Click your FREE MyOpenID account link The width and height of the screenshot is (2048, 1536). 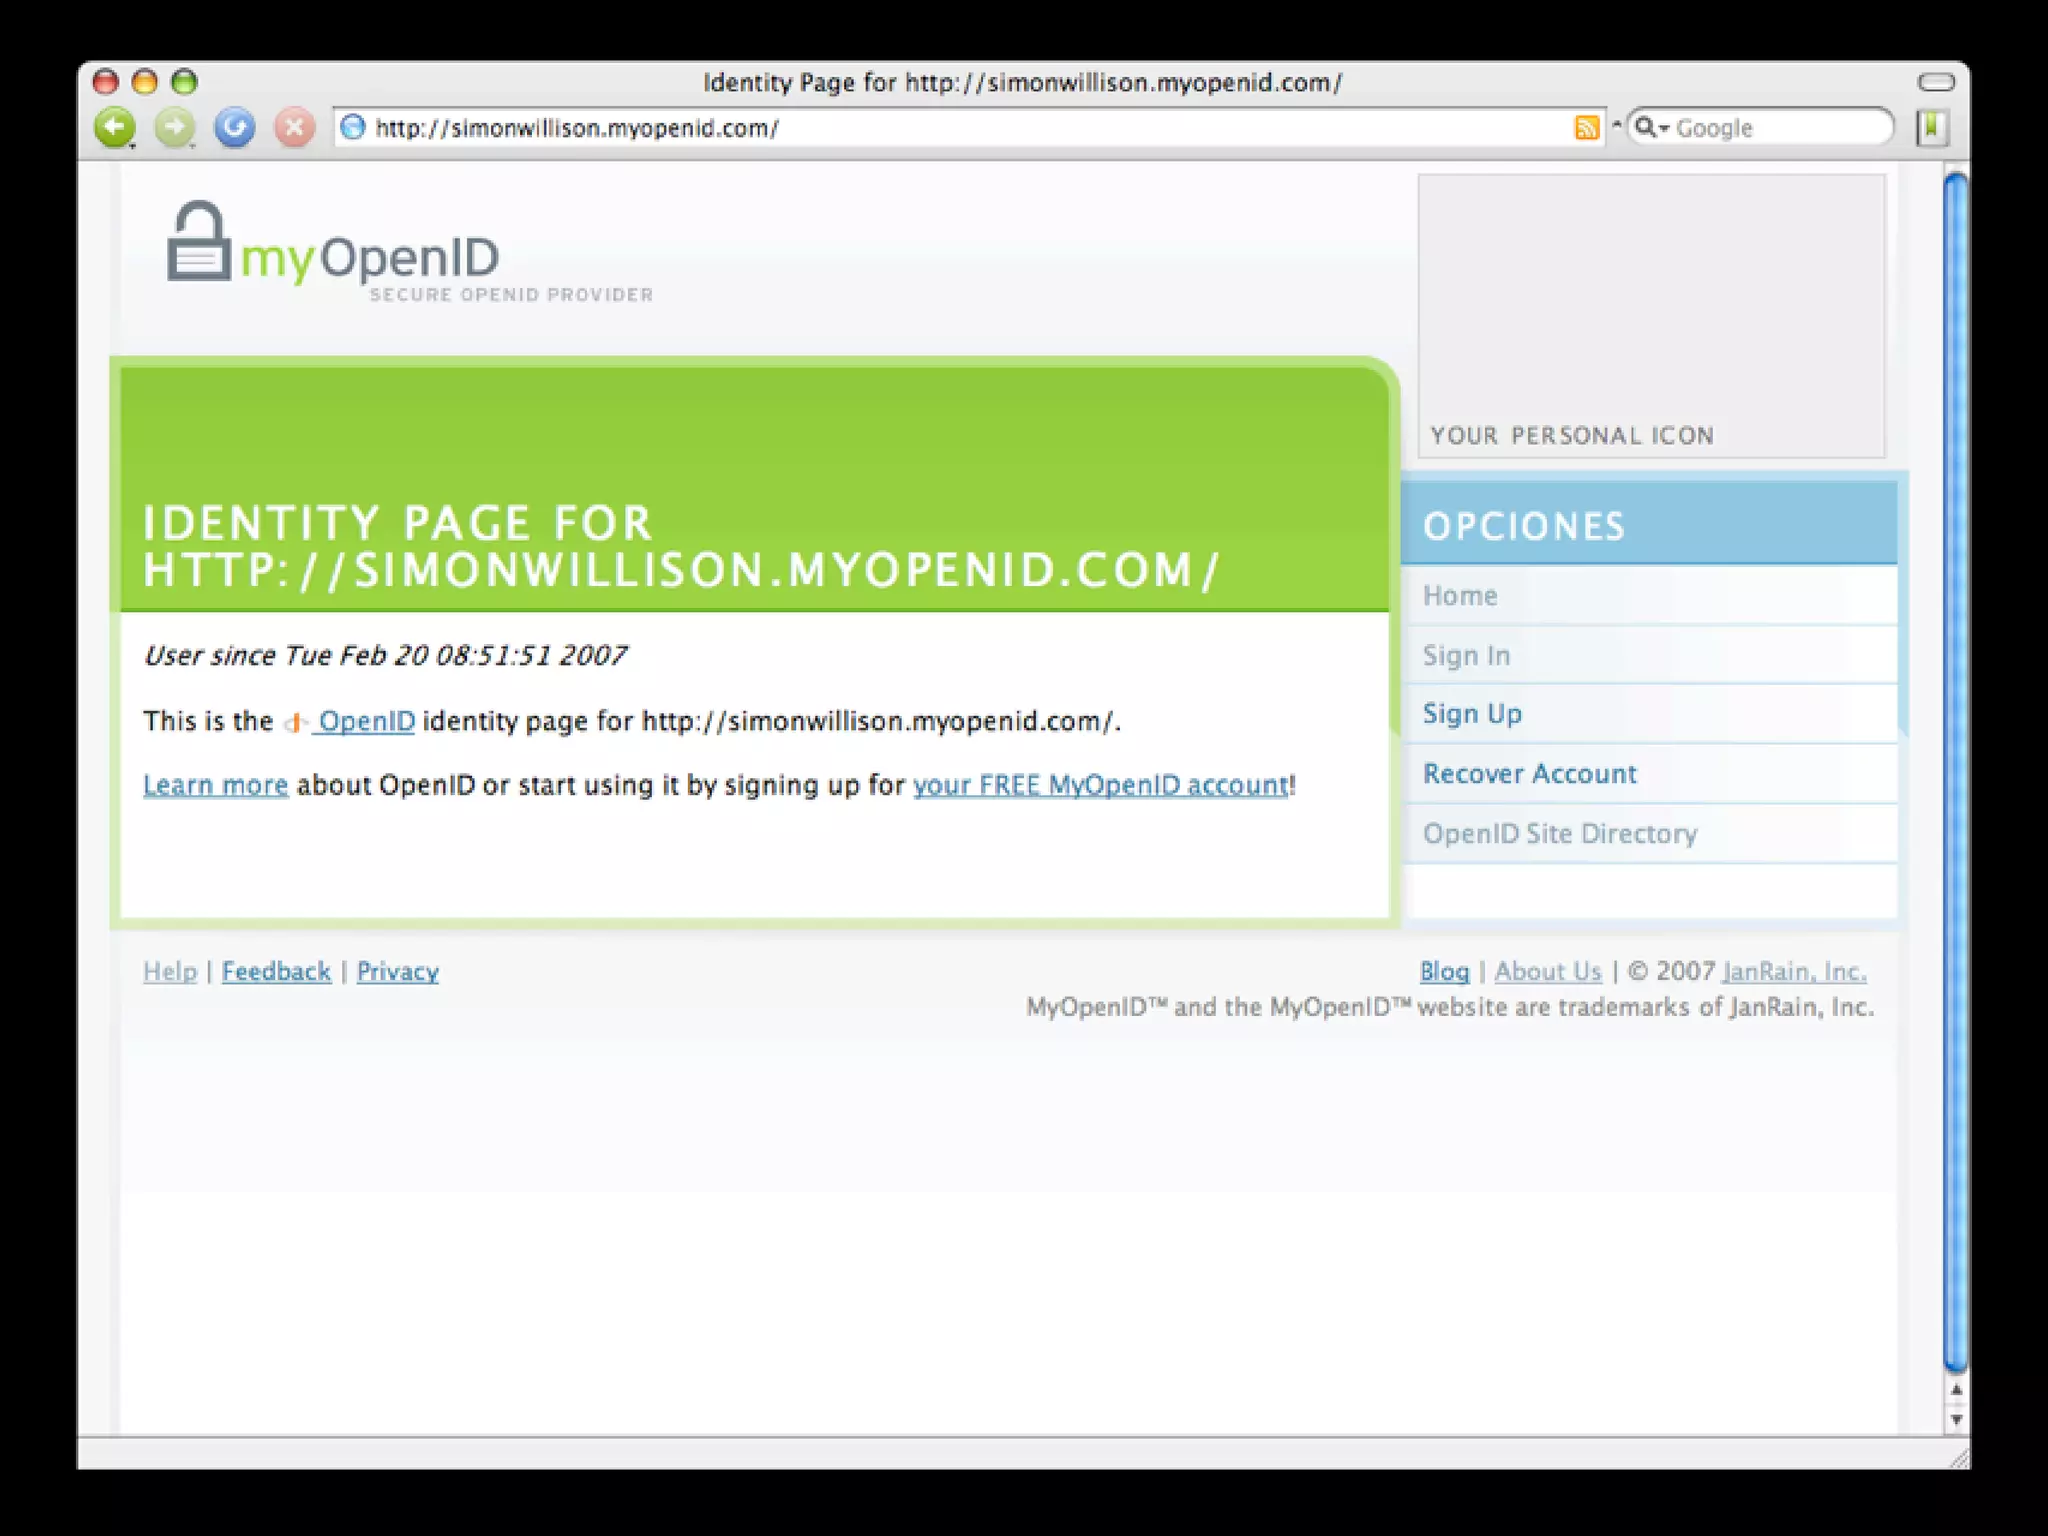[x=1101, y=786]
